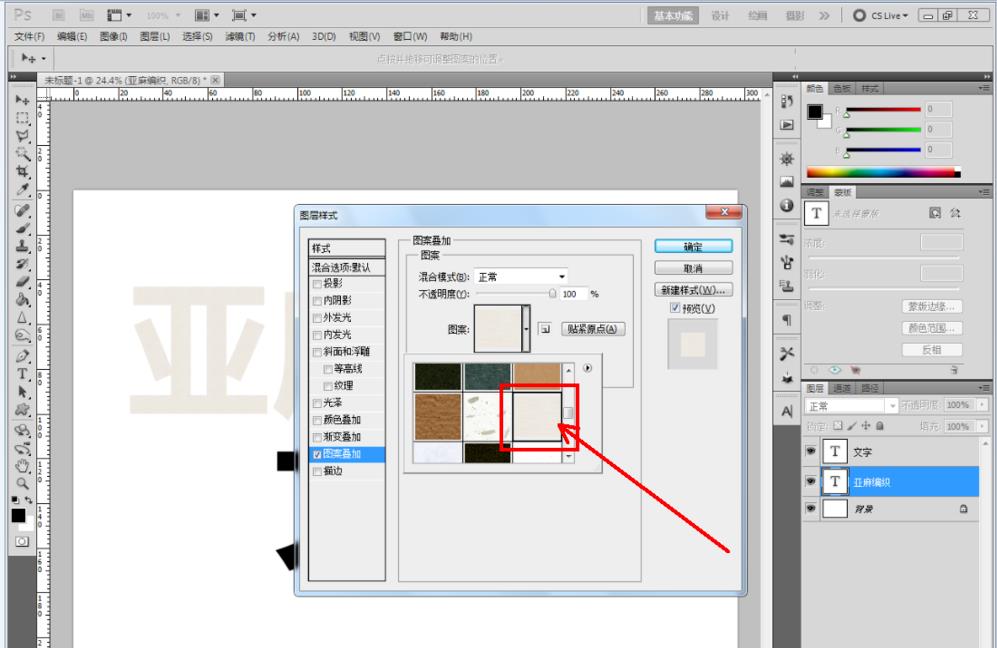The height and width of the screenshot is (648, 997).
Task: Activate the Zoom tool
Action: (x=20, y=481)
